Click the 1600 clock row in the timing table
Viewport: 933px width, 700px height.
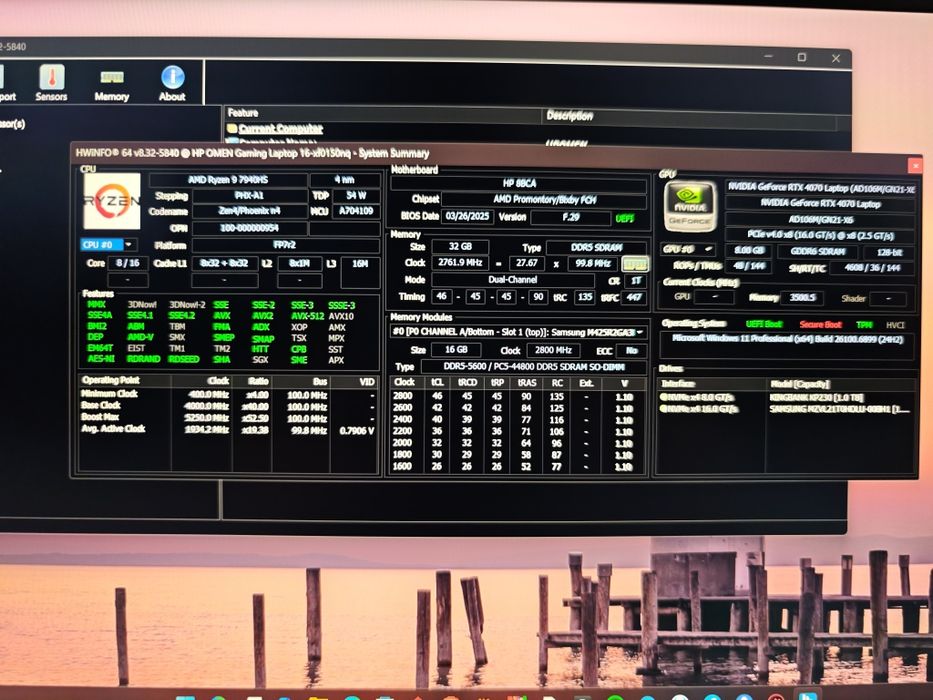click(517, 466)
